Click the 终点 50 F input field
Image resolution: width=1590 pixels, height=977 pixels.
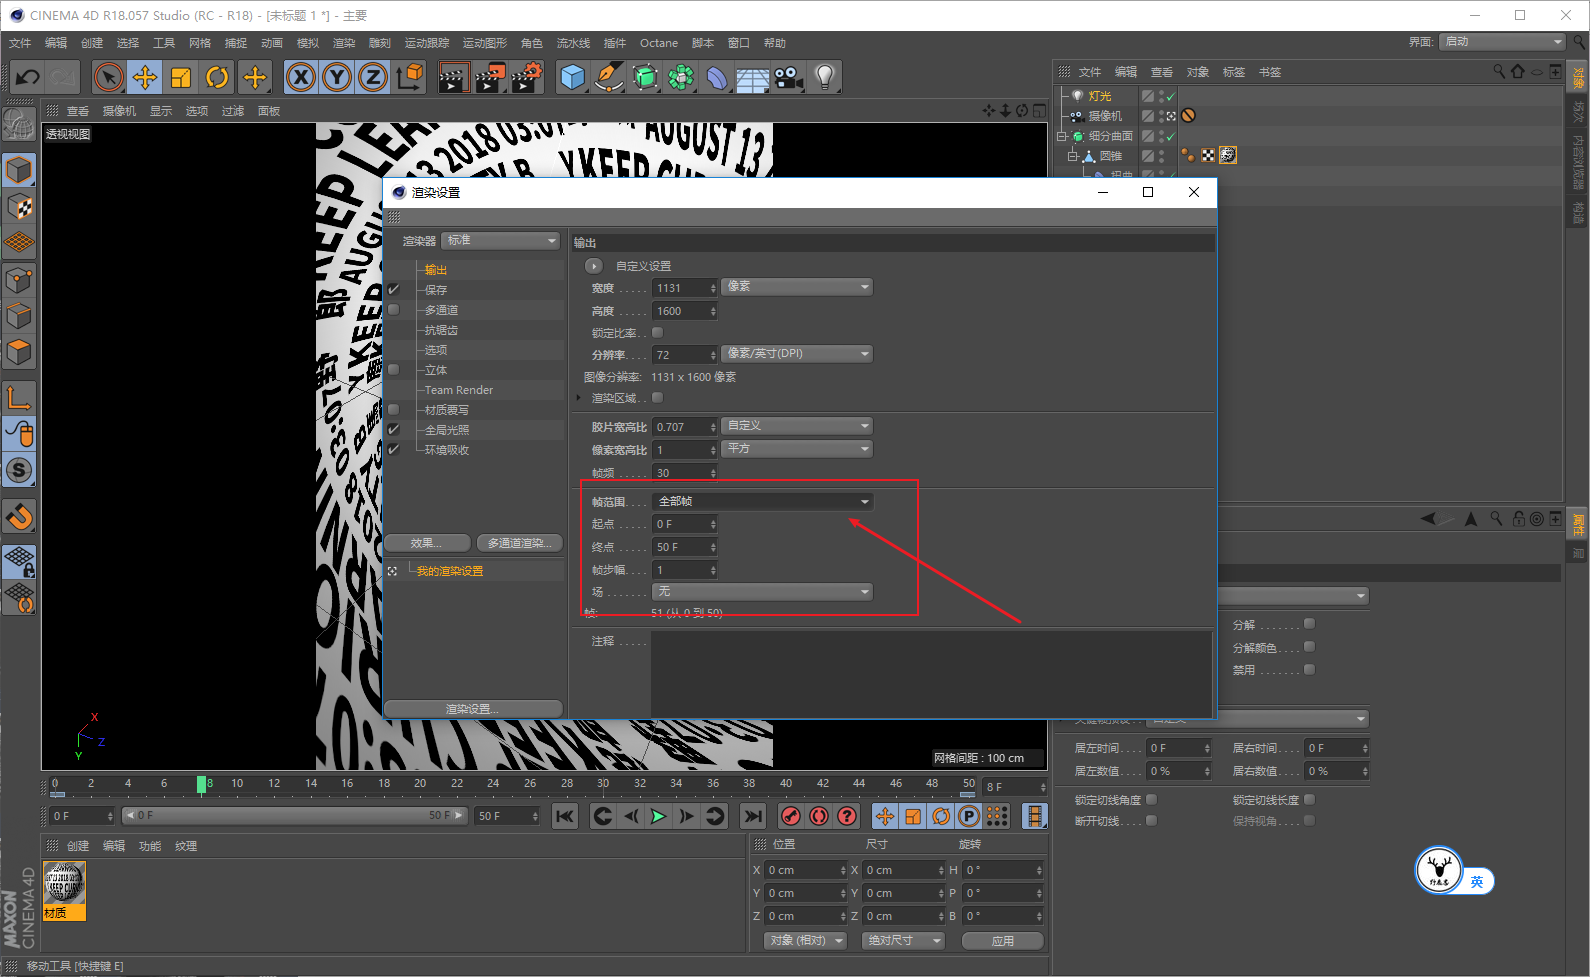(685, 547)
